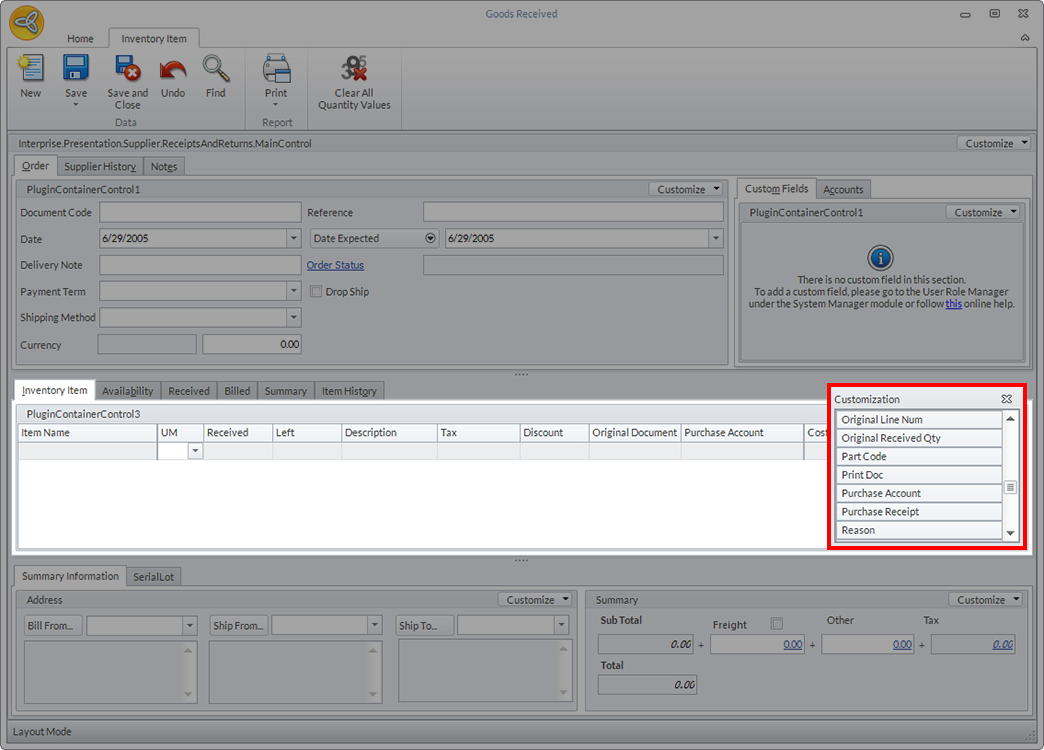
Task: Click the application logo orb
Action: pos(26,21)
